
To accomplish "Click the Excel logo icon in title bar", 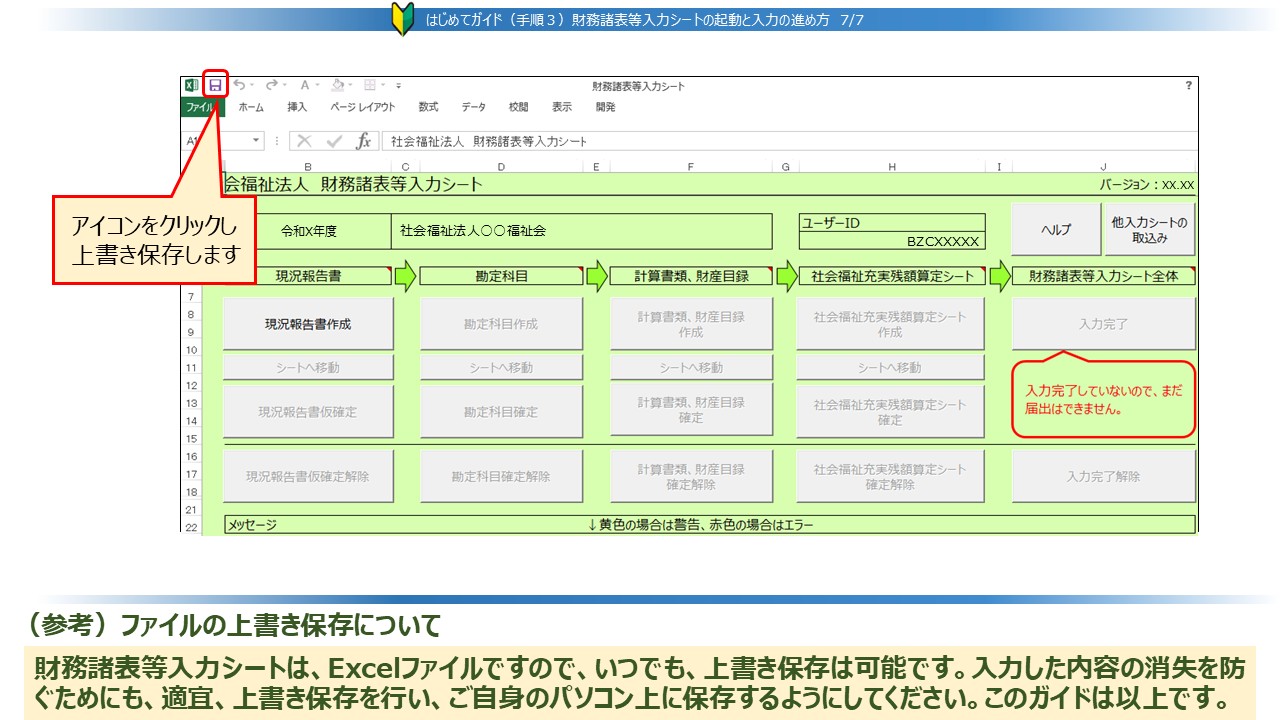I will coord(191,86).
